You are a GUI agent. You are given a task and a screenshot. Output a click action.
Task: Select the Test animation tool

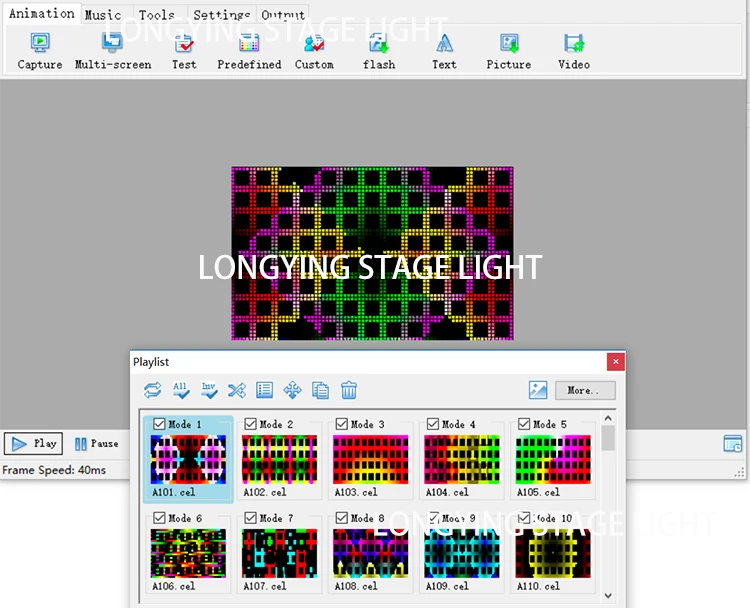(184, 52)
